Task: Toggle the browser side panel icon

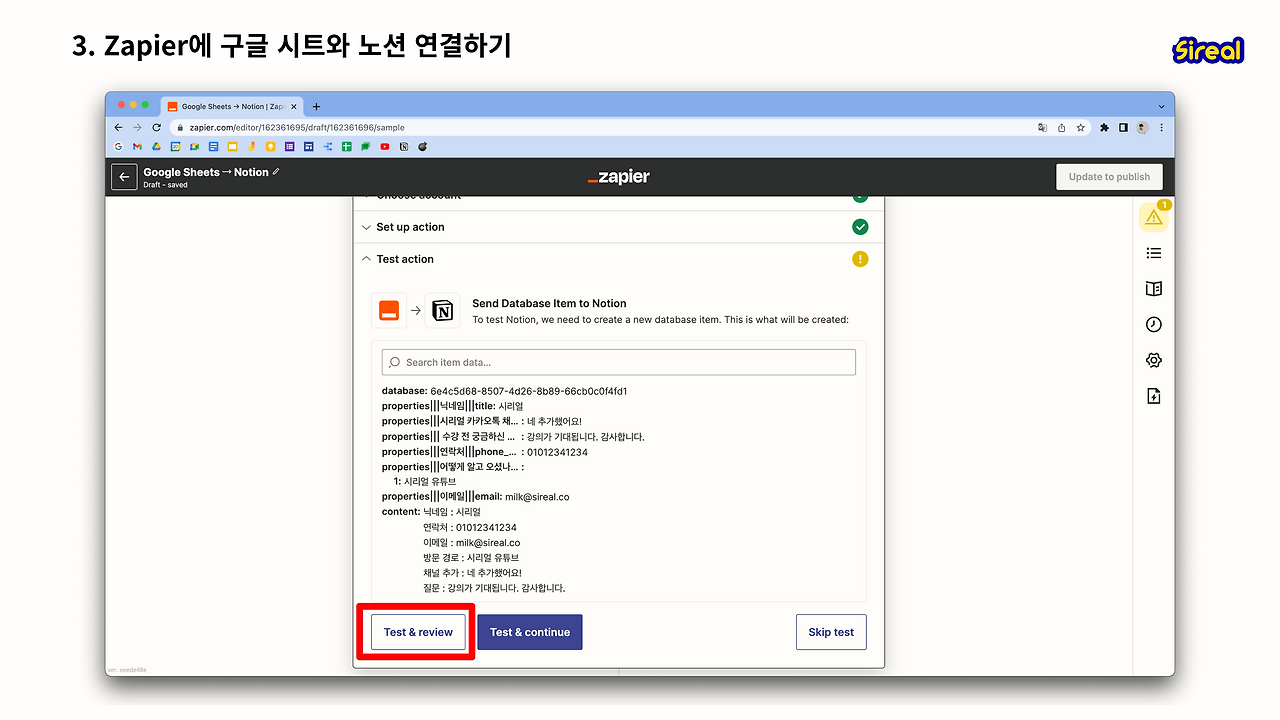Action: click(x=1123, y=128)
